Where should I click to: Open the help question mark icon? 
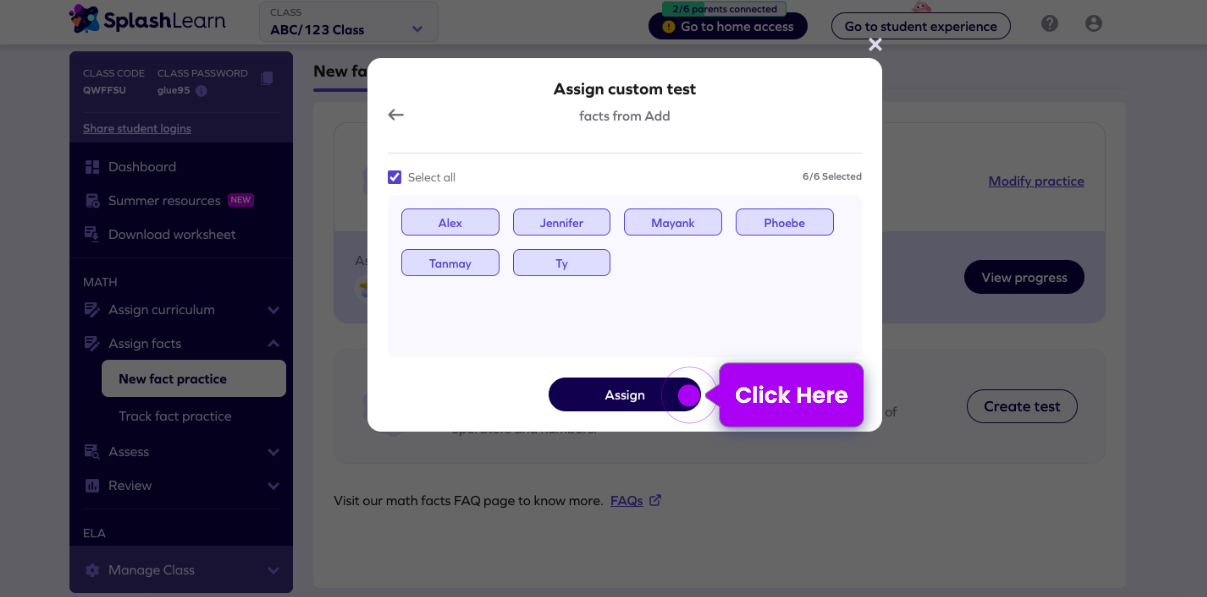tap(1049, 23)
